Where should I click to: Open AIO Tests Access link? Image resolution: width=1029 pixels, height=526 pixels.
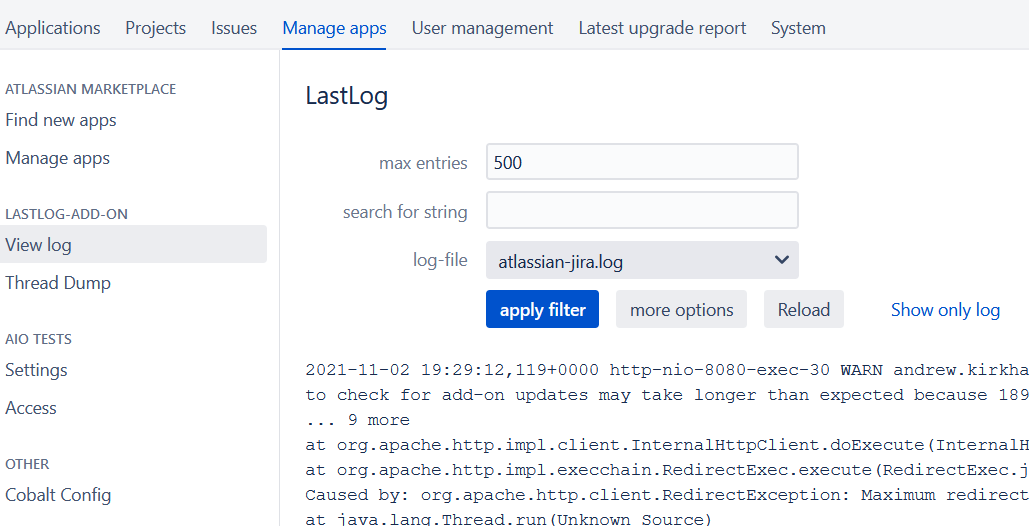coord(31,408)
